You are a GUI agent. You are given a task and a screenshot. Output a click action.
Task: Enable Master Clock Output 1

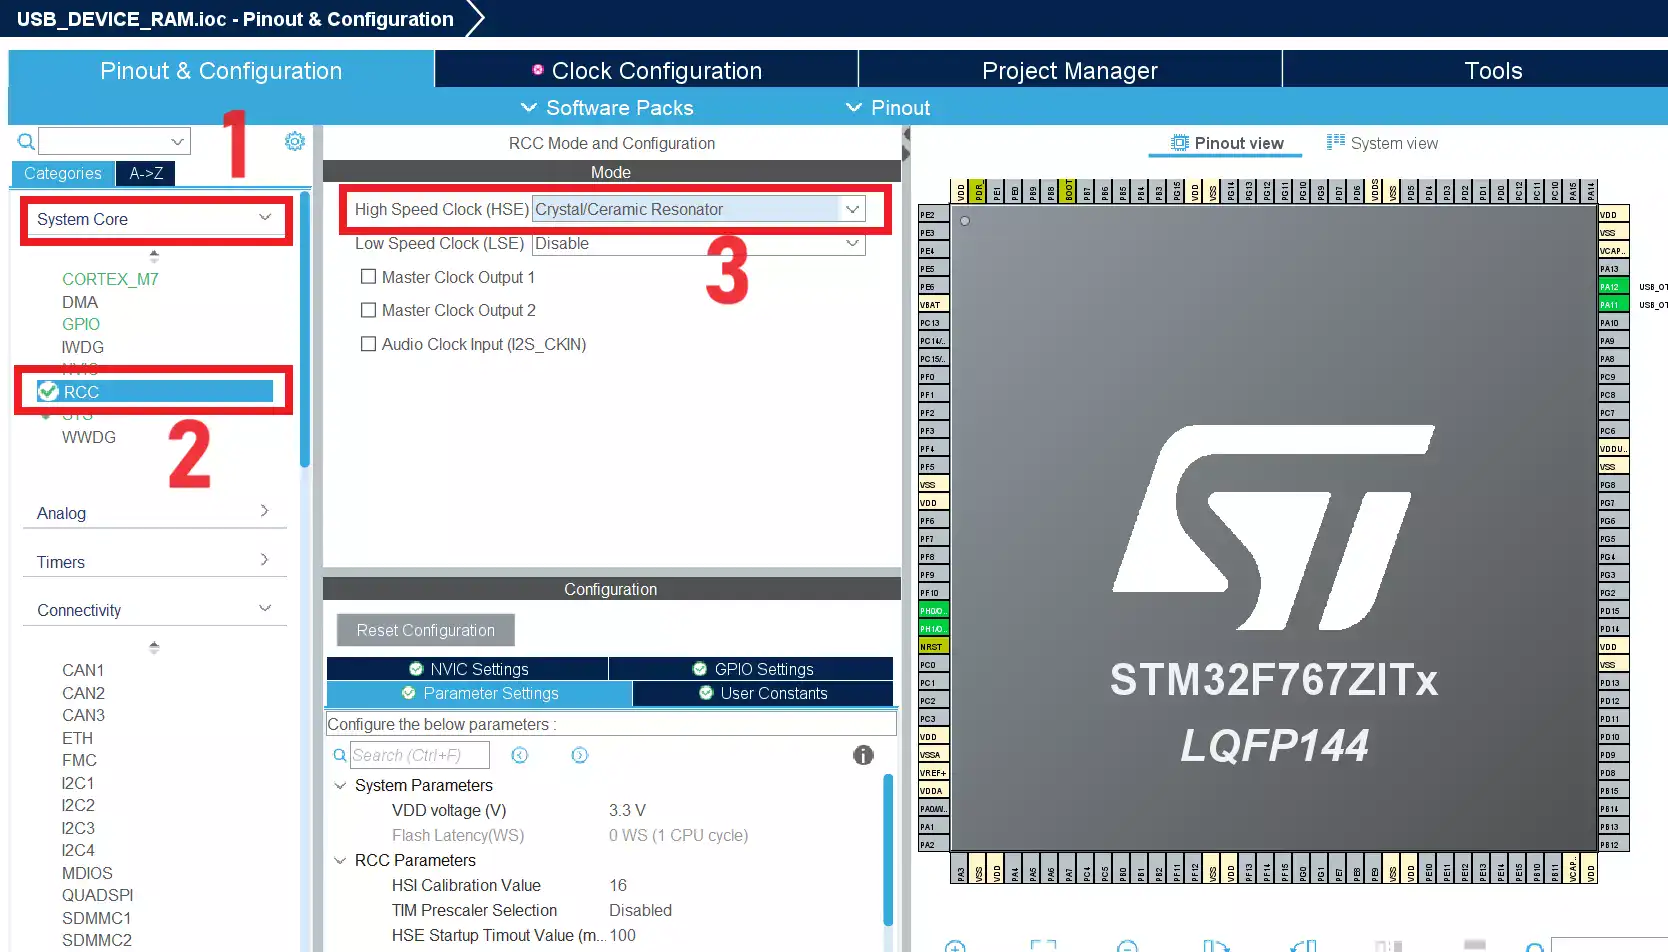[x=368, y=277]
